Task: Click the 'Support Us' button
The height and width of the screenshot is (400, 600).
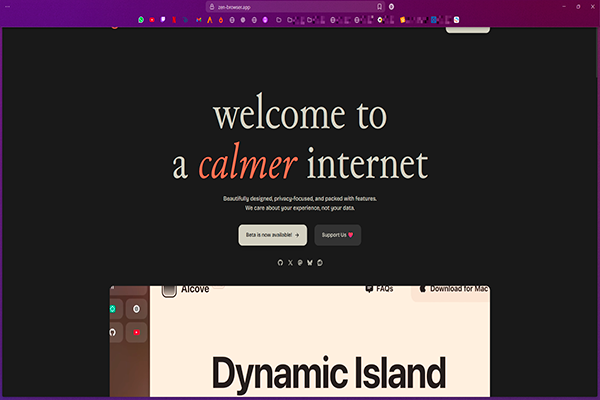Action: pyautogui.click(x=338, y=235)
